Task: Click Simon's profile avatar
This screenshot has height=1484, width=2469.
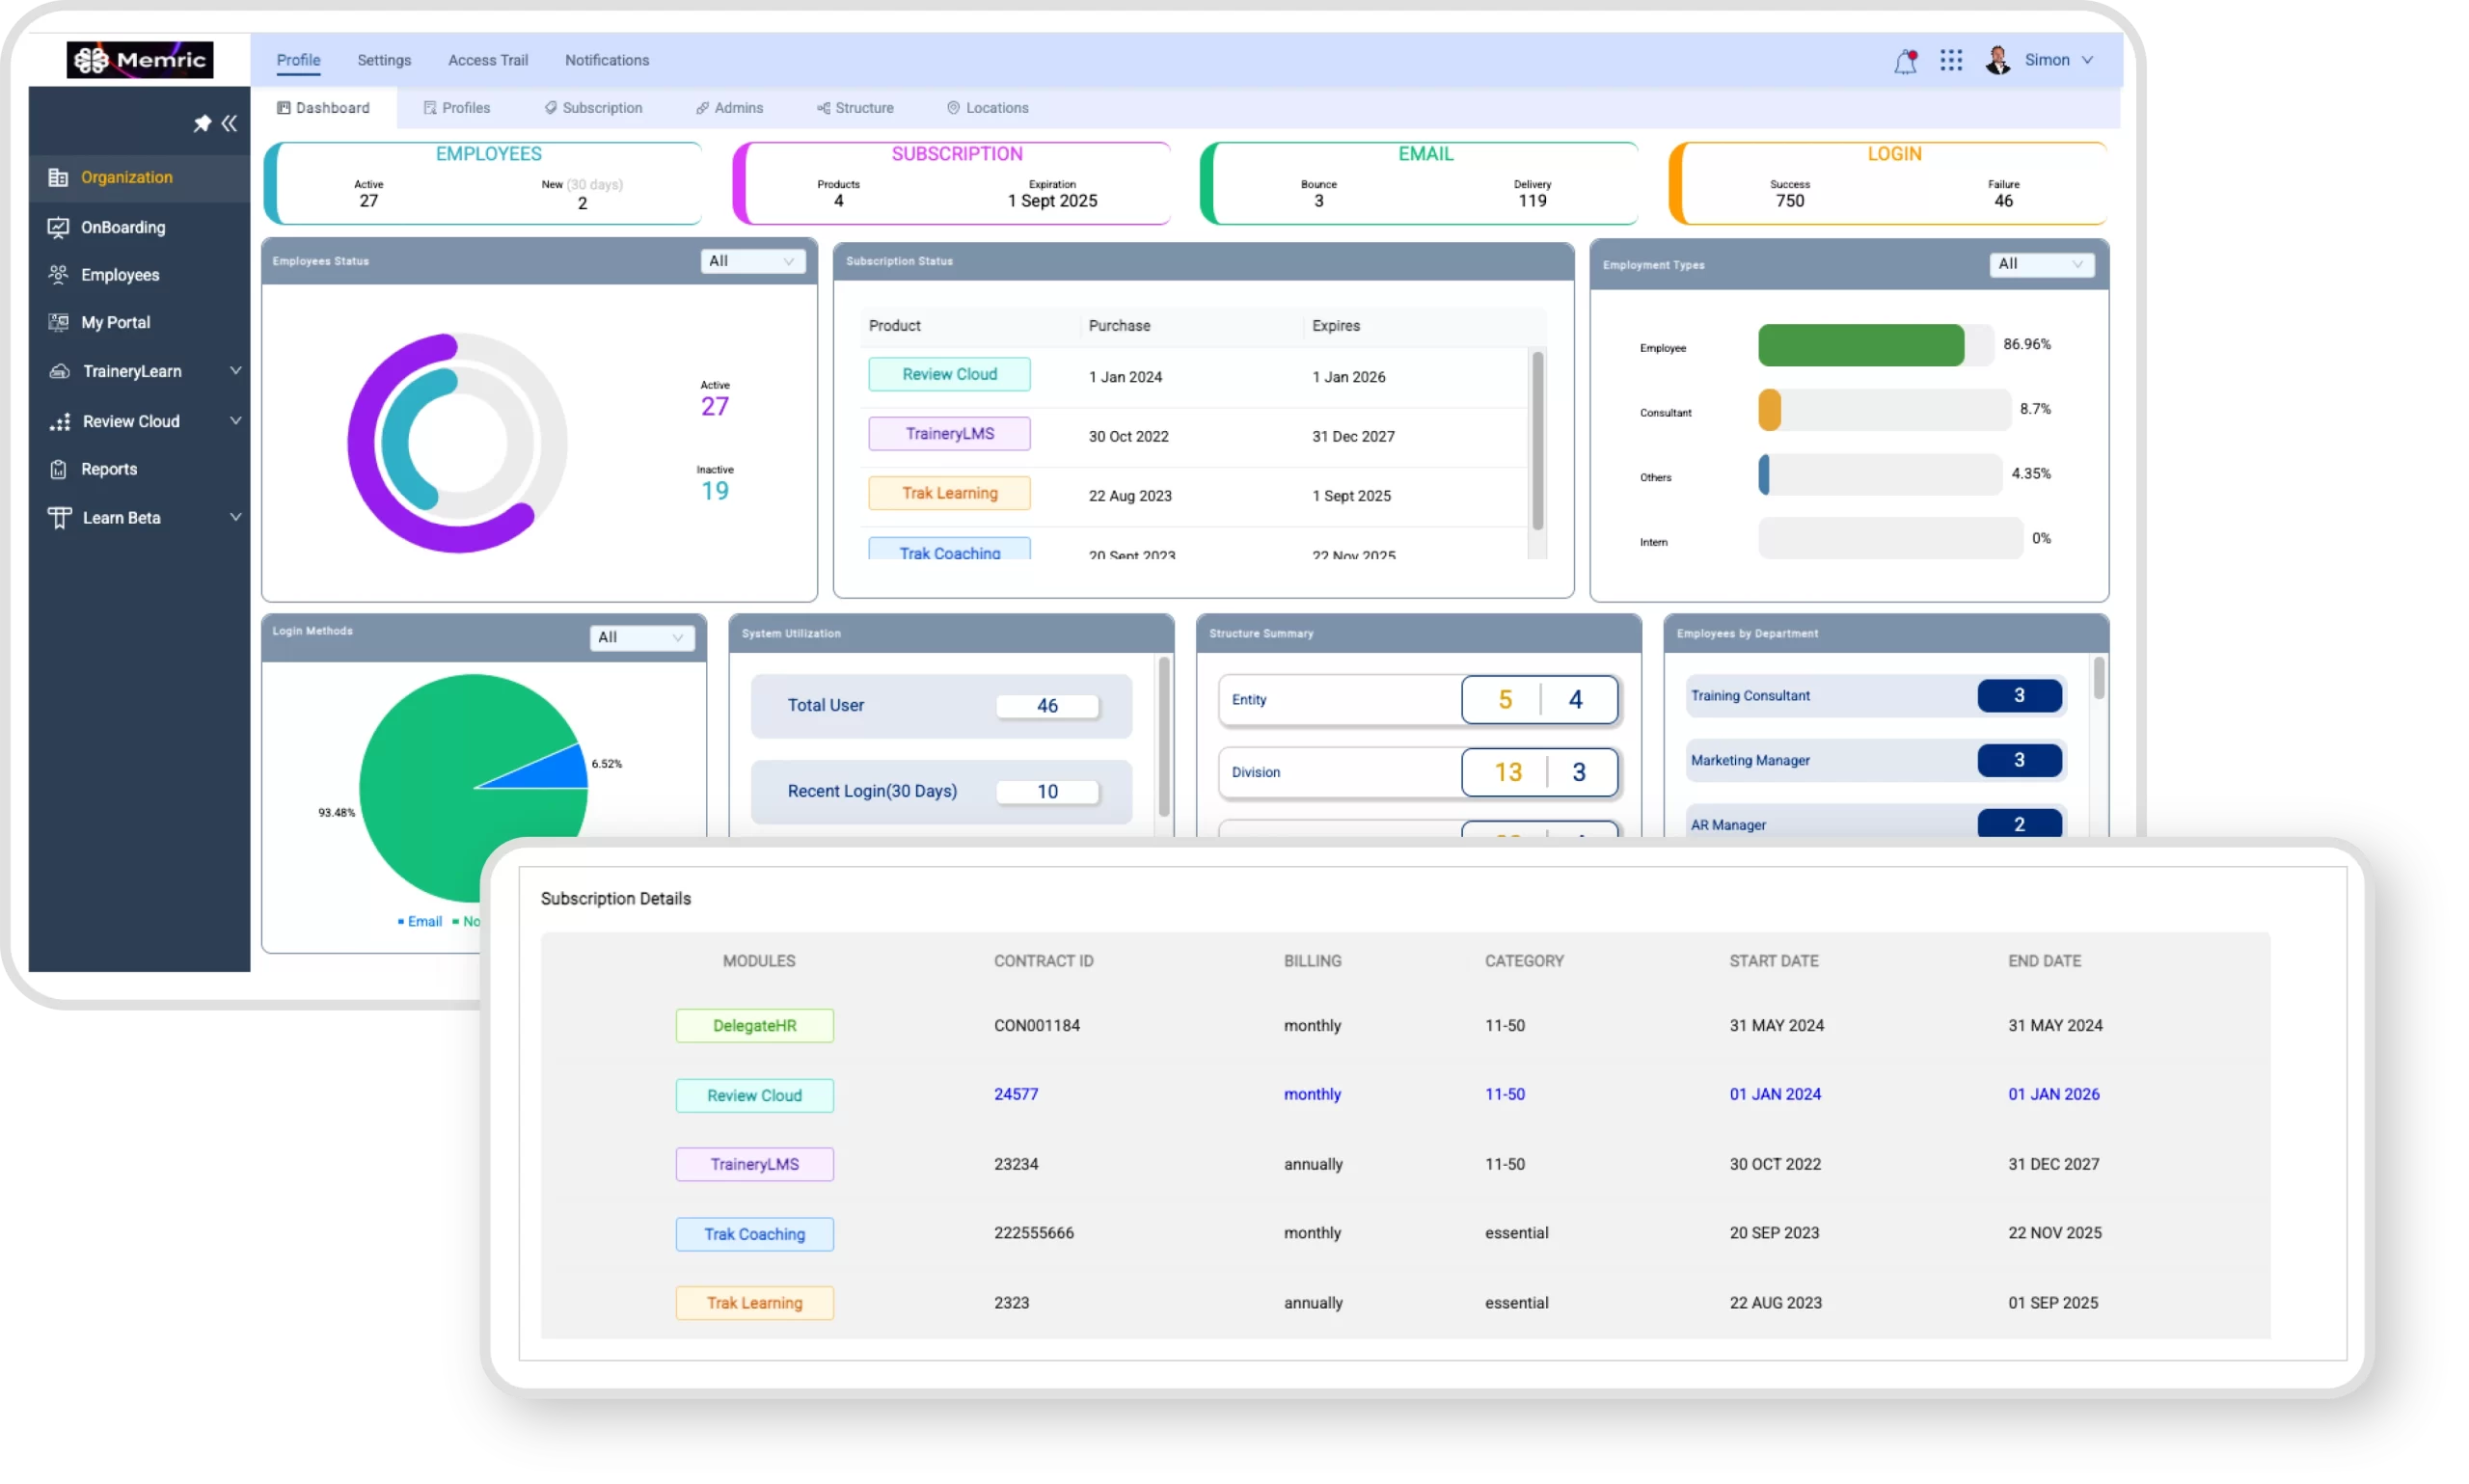Action: coord(1997,60)
